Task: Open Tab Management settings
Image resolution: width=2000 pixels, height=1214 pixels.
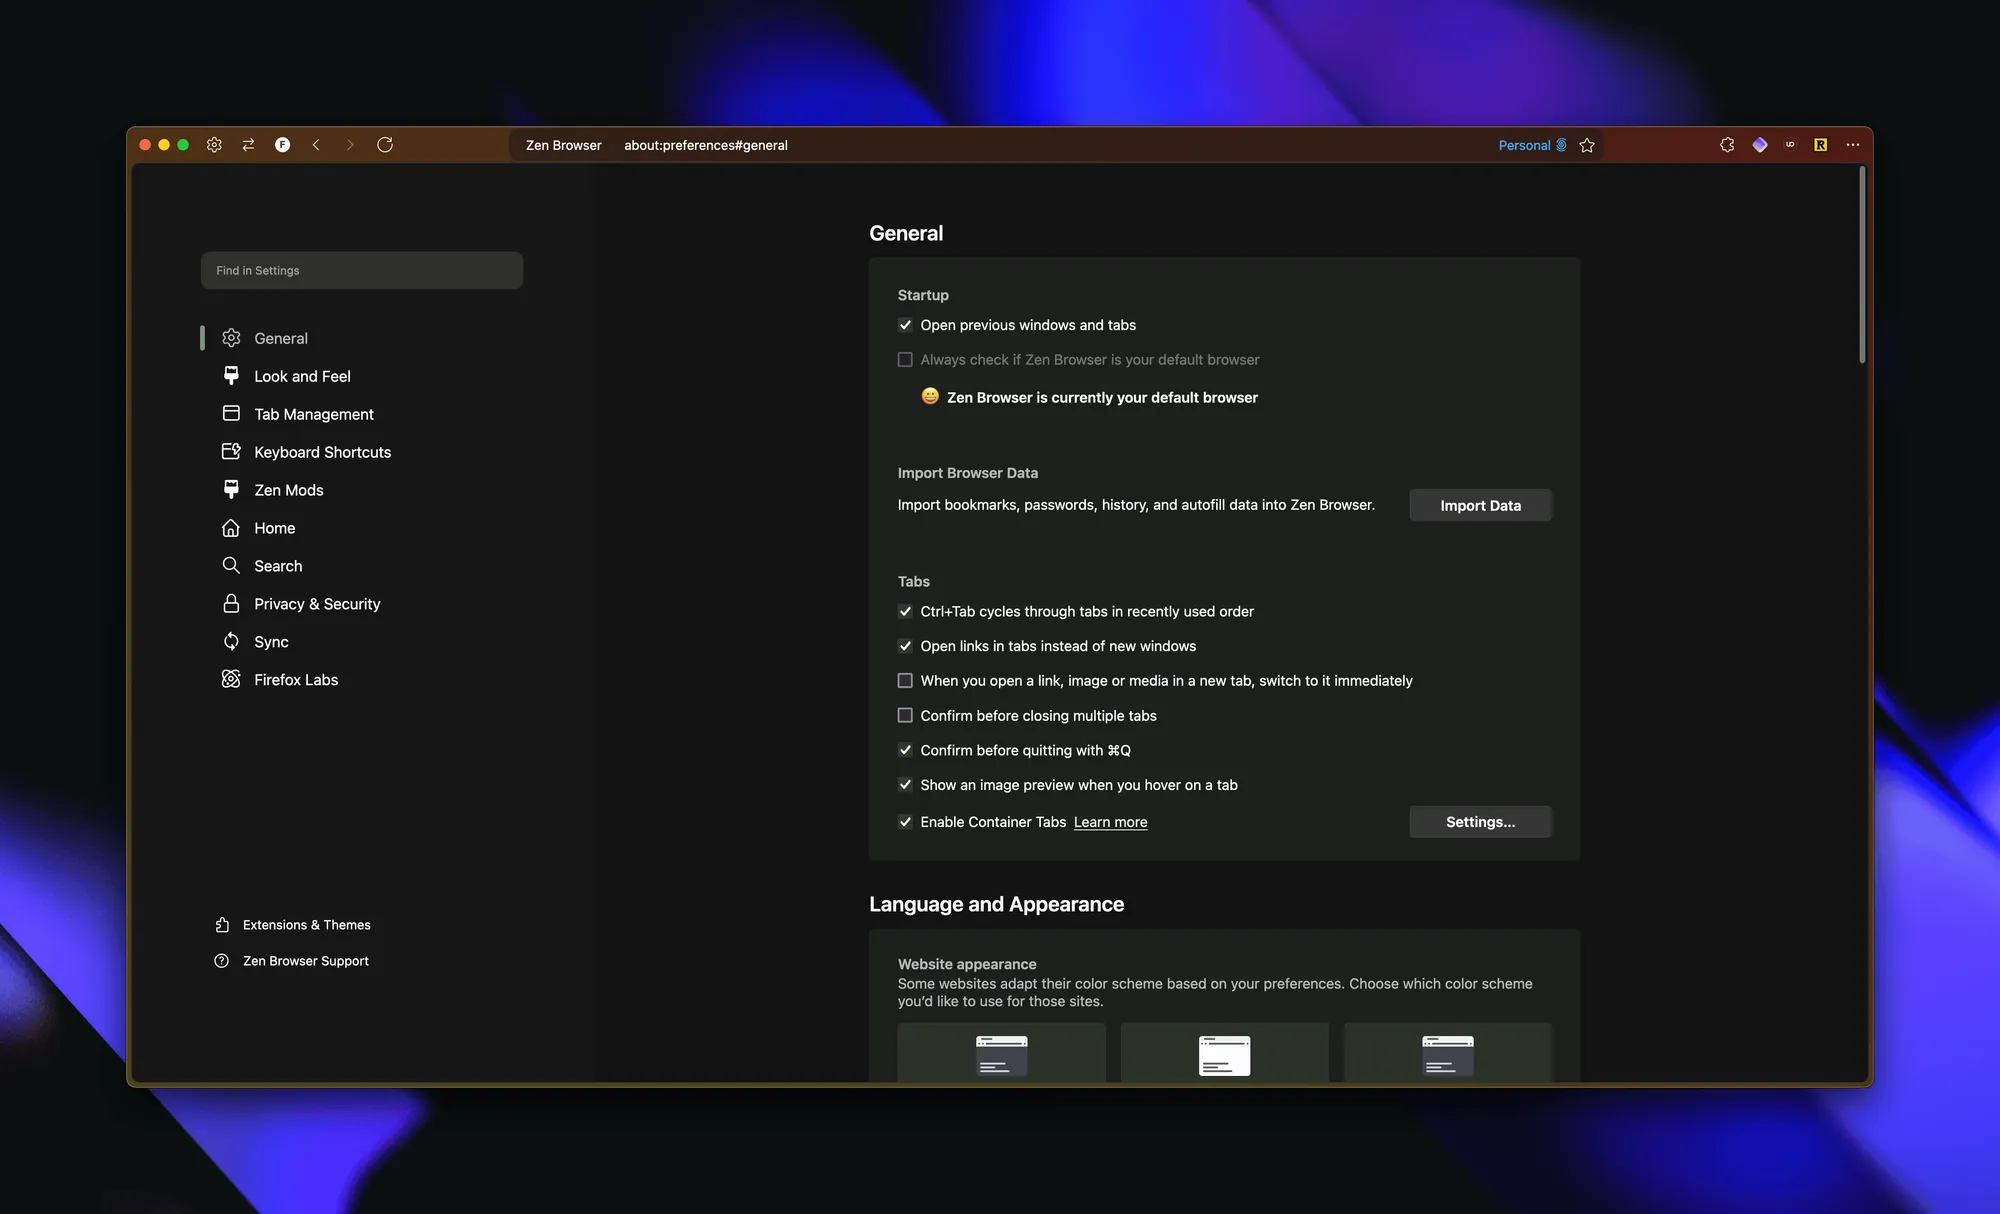Action: pos(314,414)
